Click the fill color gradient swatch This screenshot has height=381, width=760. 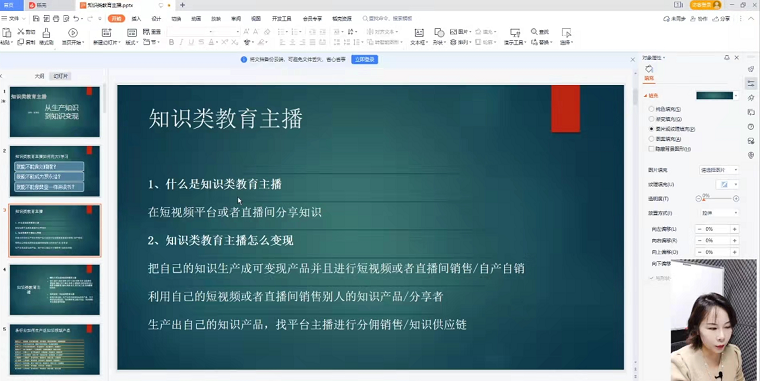coord(714,95)
